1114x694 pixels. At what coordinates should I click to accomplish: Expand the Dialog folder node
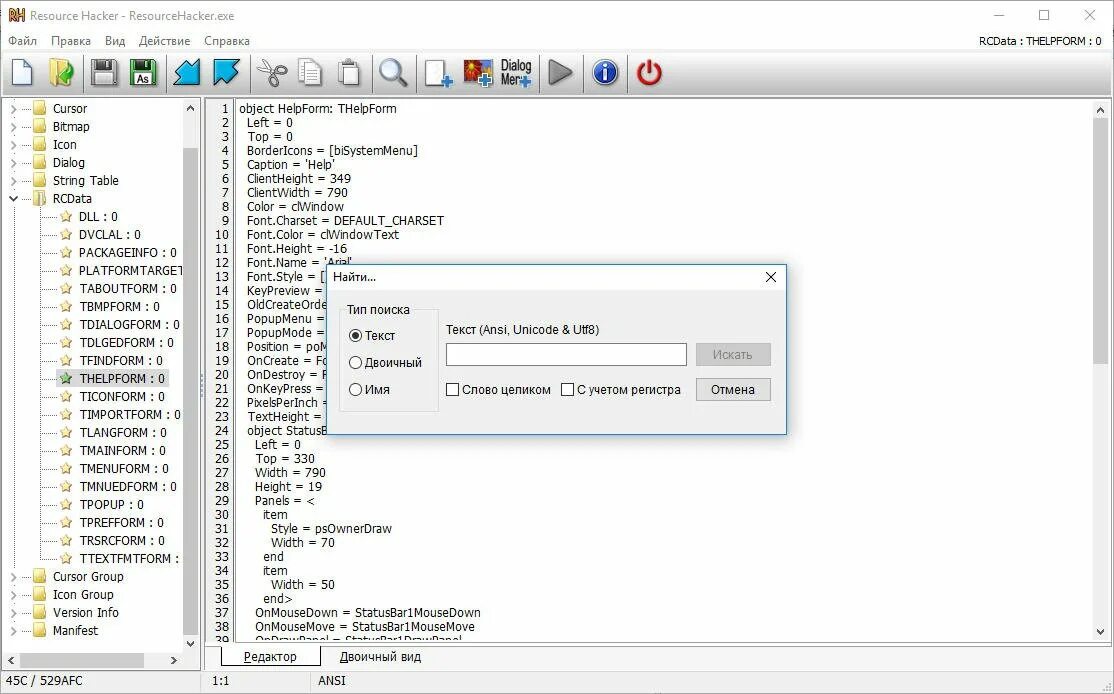coord(13,163)
